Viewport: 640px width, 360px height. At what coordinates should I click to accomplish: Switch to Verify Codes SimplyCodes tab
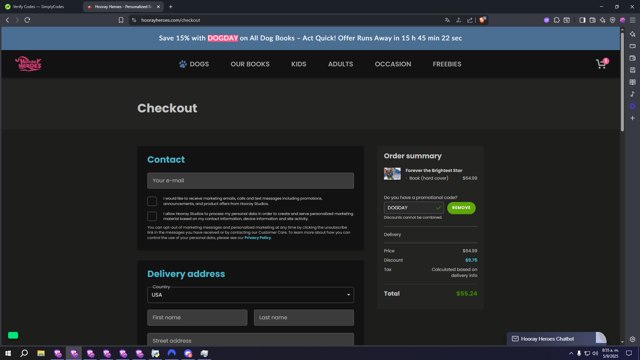coord(39,7)
